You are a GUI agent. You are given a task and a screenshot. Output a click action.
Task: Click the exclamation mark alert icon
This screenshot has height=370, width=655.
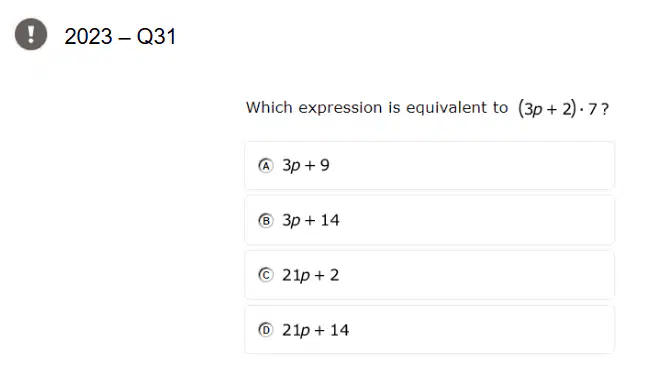pyautogui.click(x=31, y=34)
